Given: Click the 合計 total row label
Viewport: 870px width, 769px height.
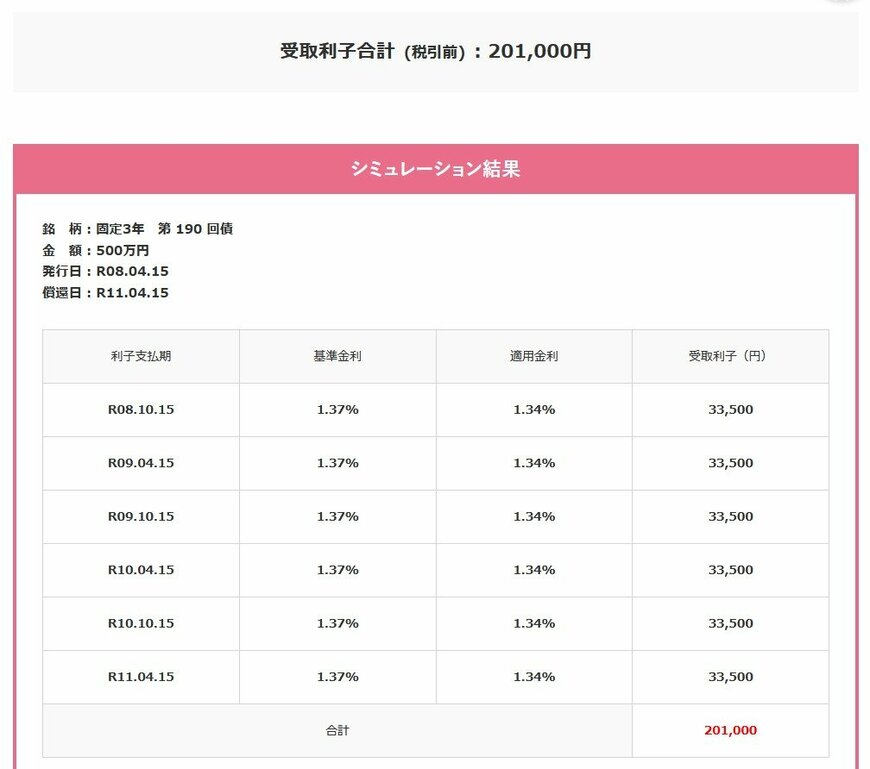Looking at the screenshot, I should 337,731.
